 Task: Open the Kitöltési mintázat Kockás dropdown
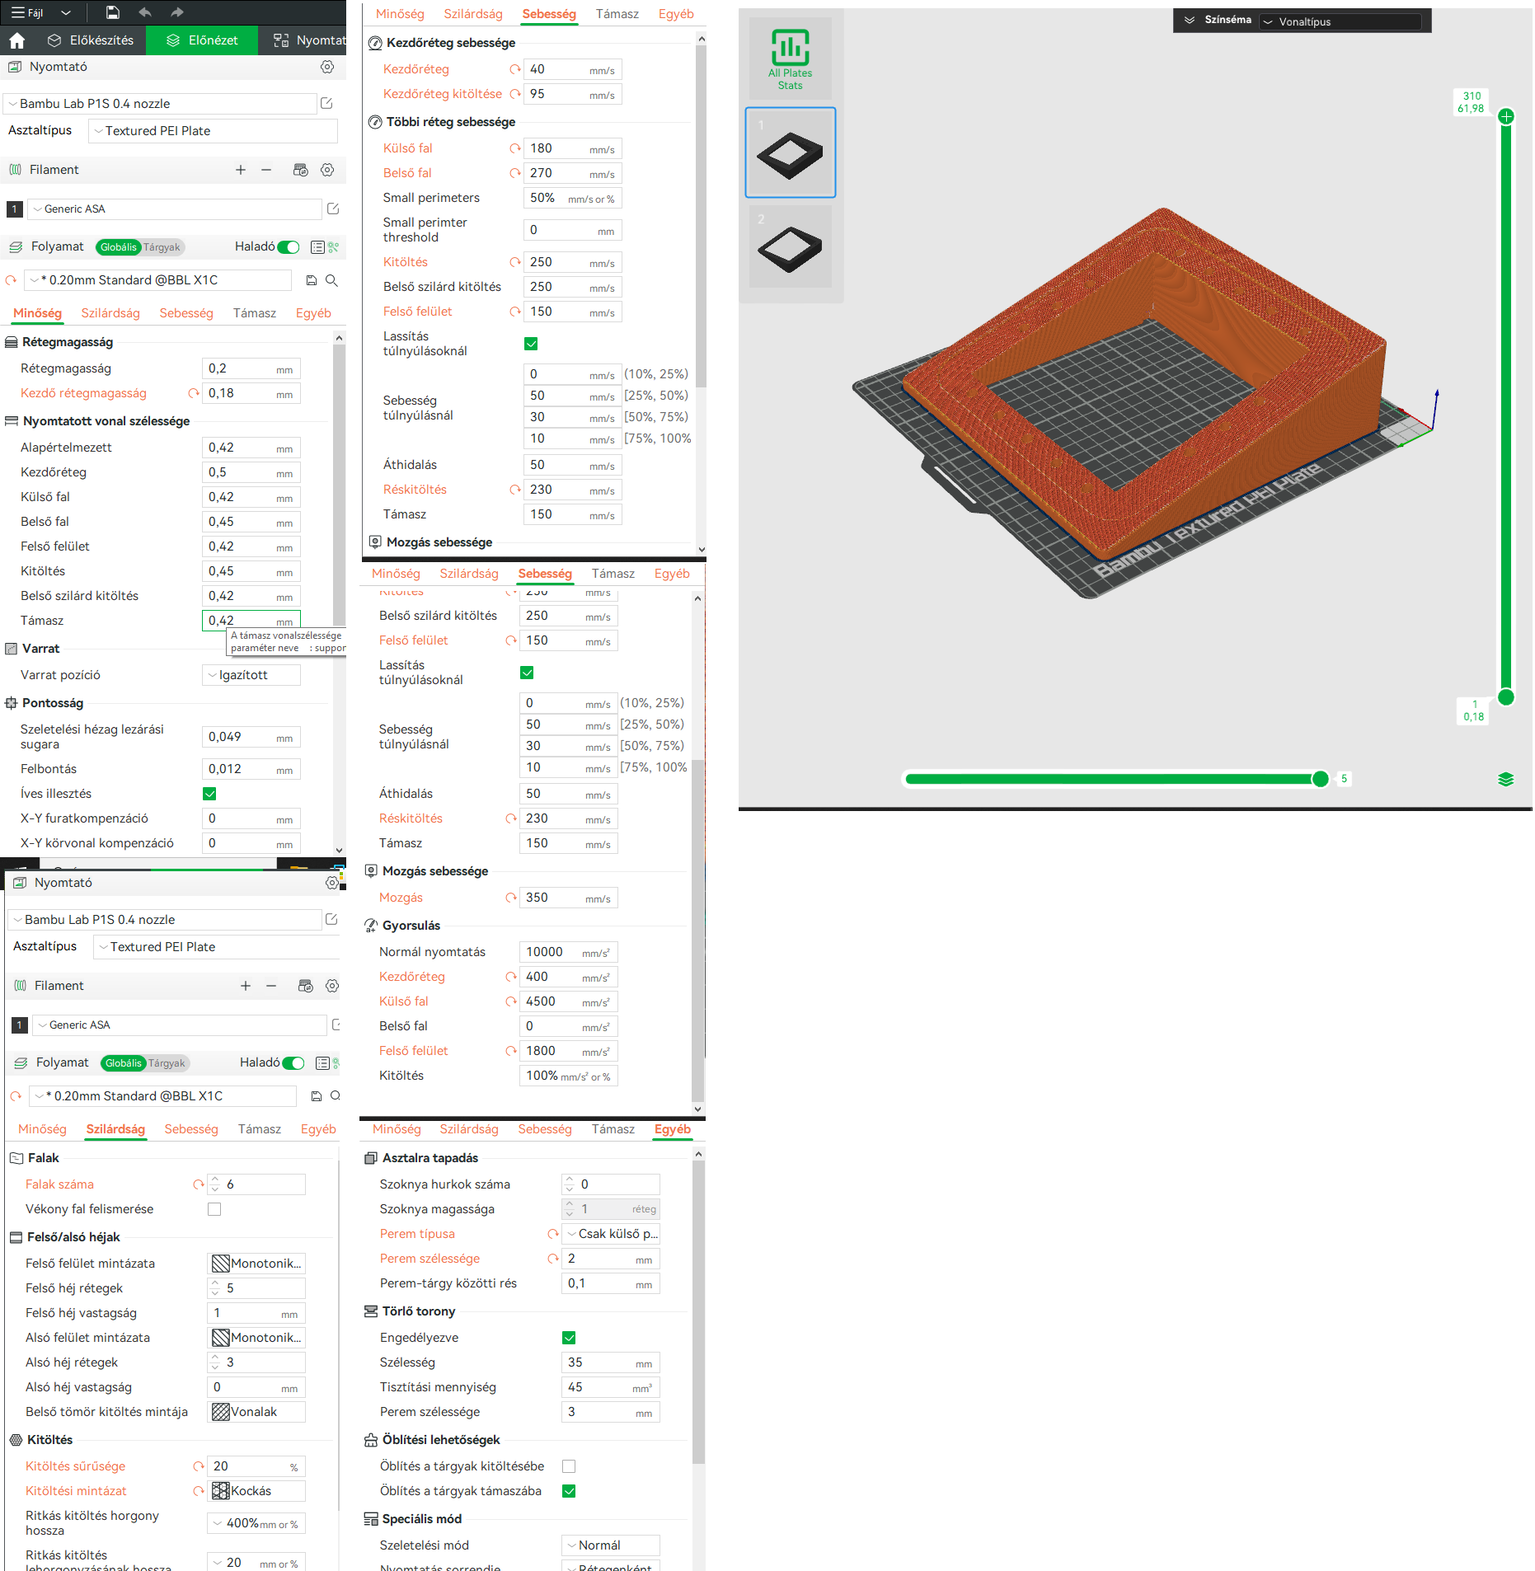click(x=256, y=1491)
